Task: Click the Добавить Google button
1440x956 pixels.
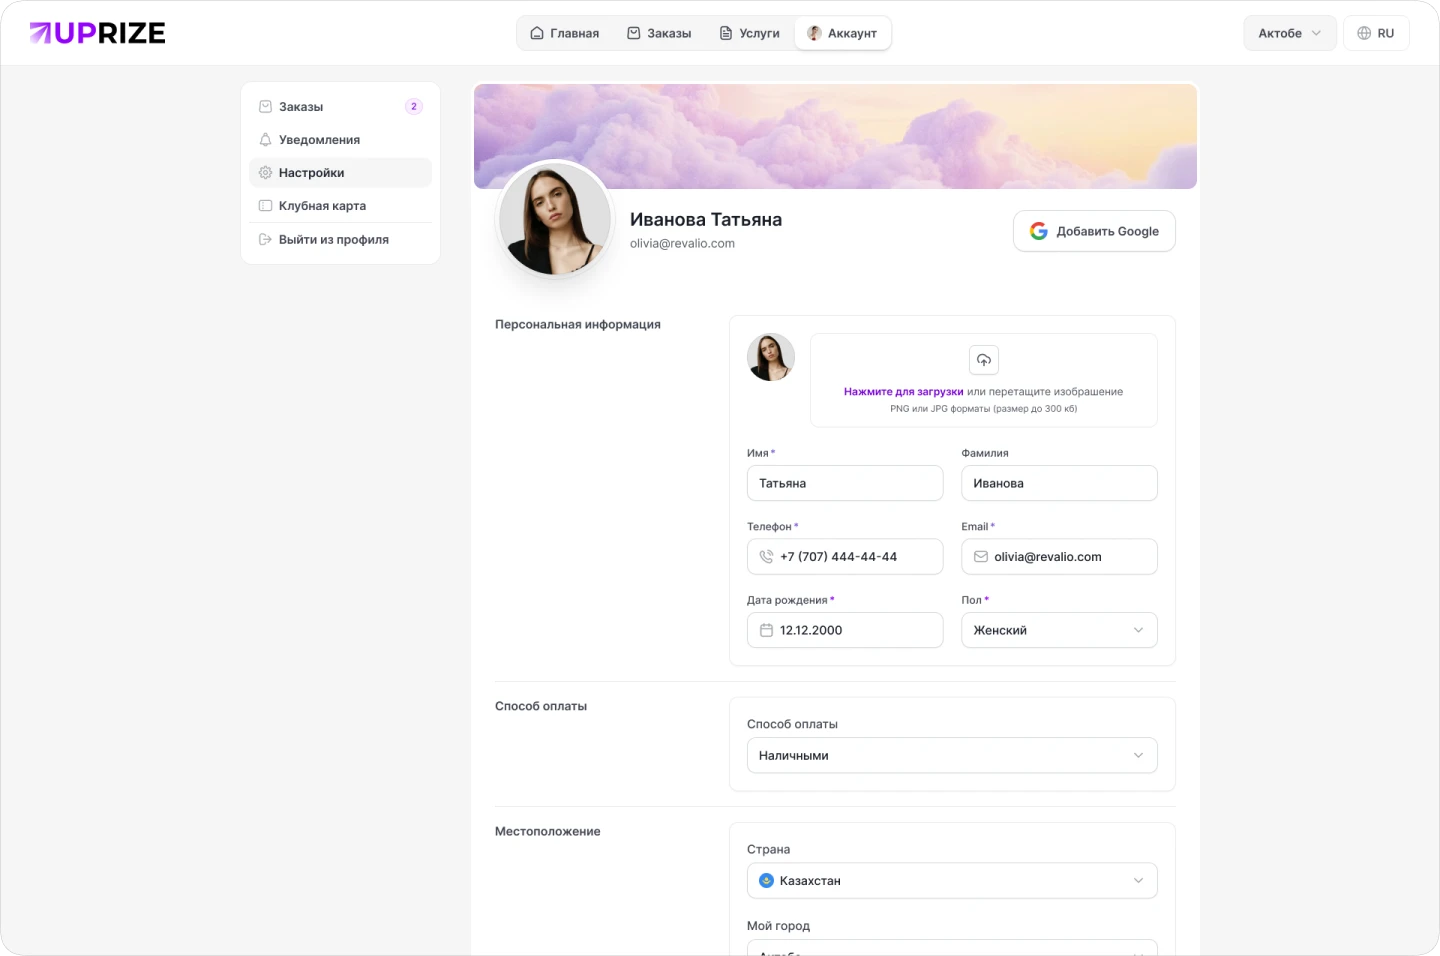Action: click(x=1094, y=231)
